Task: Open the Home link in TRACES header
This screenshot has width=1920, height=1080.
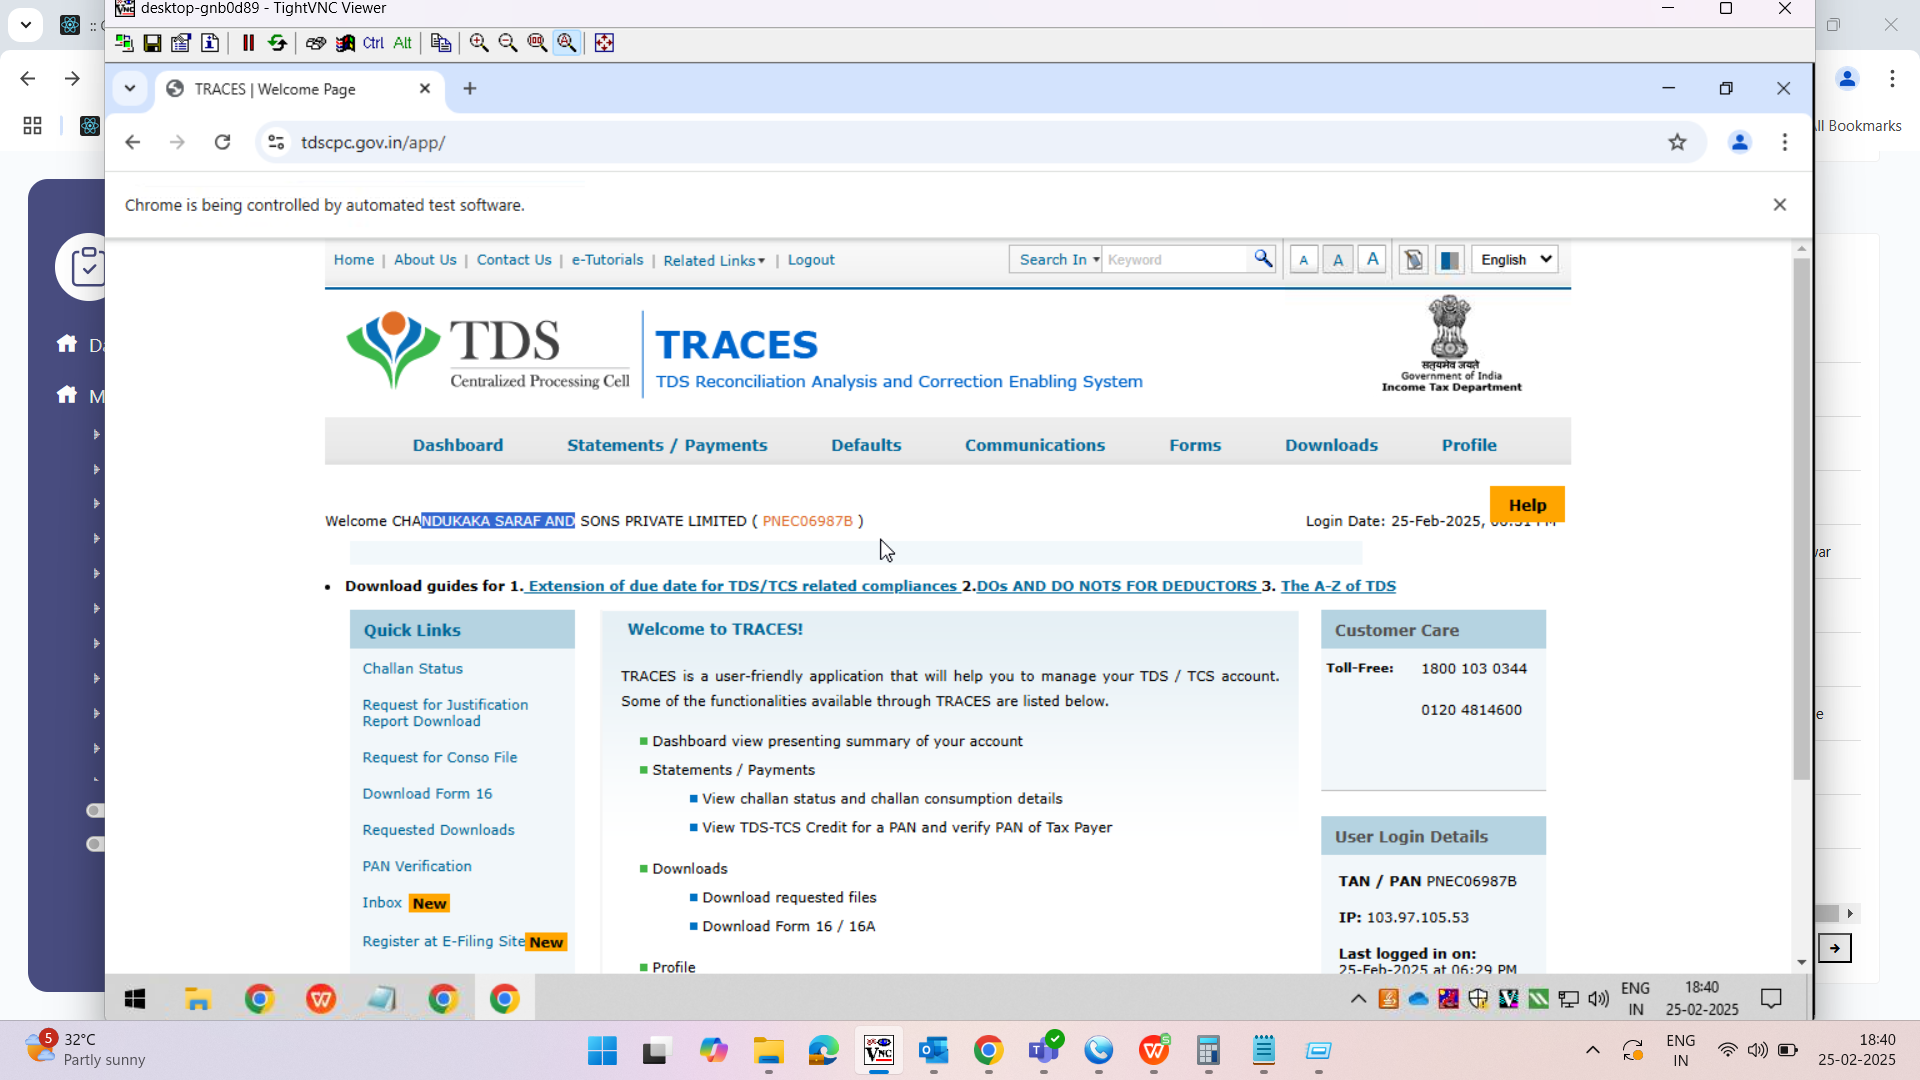Action: [354, 260]
